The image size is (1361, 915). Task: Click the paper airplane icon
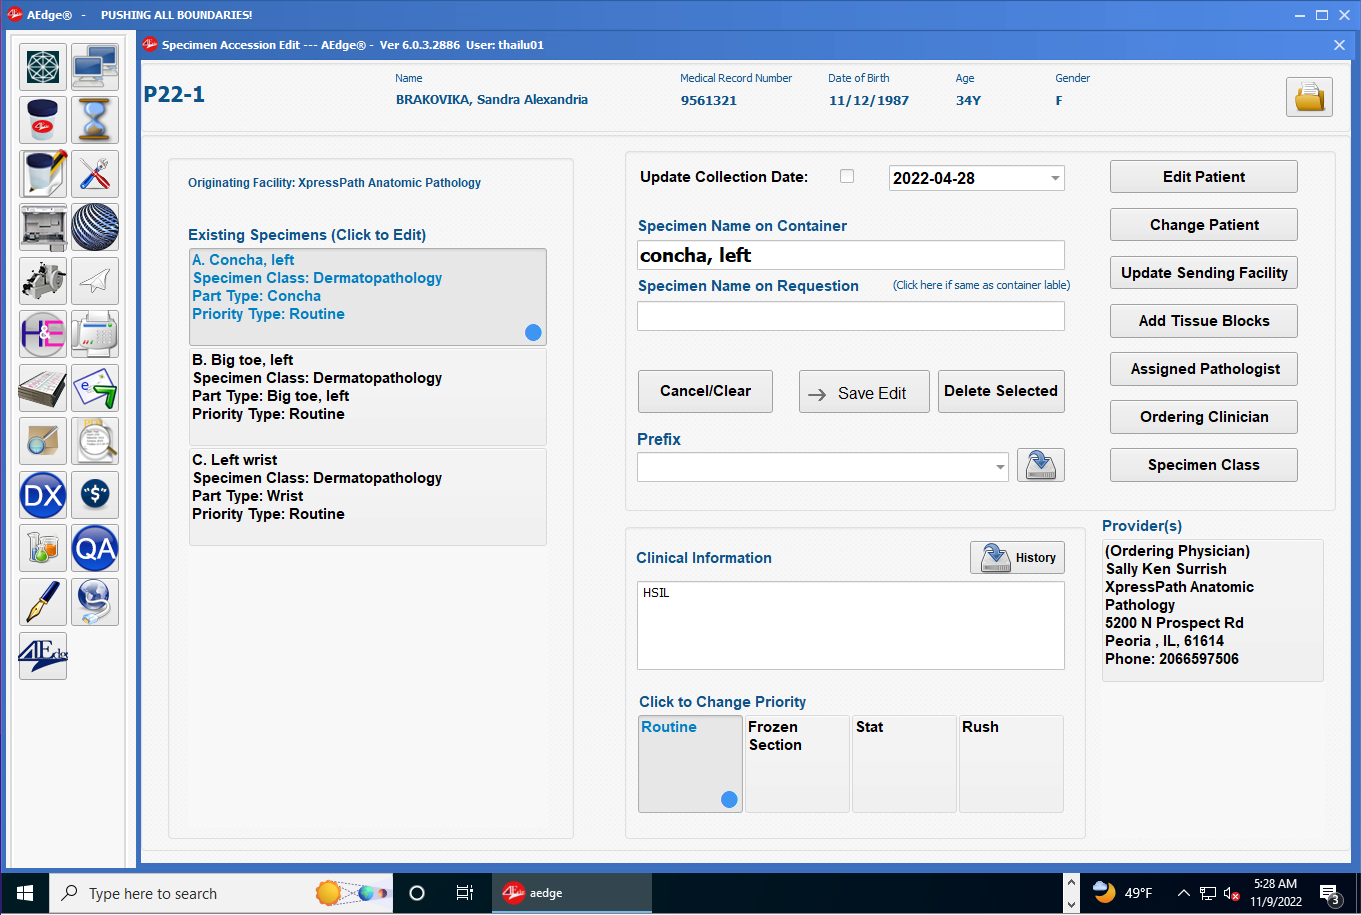pos(95,281)
